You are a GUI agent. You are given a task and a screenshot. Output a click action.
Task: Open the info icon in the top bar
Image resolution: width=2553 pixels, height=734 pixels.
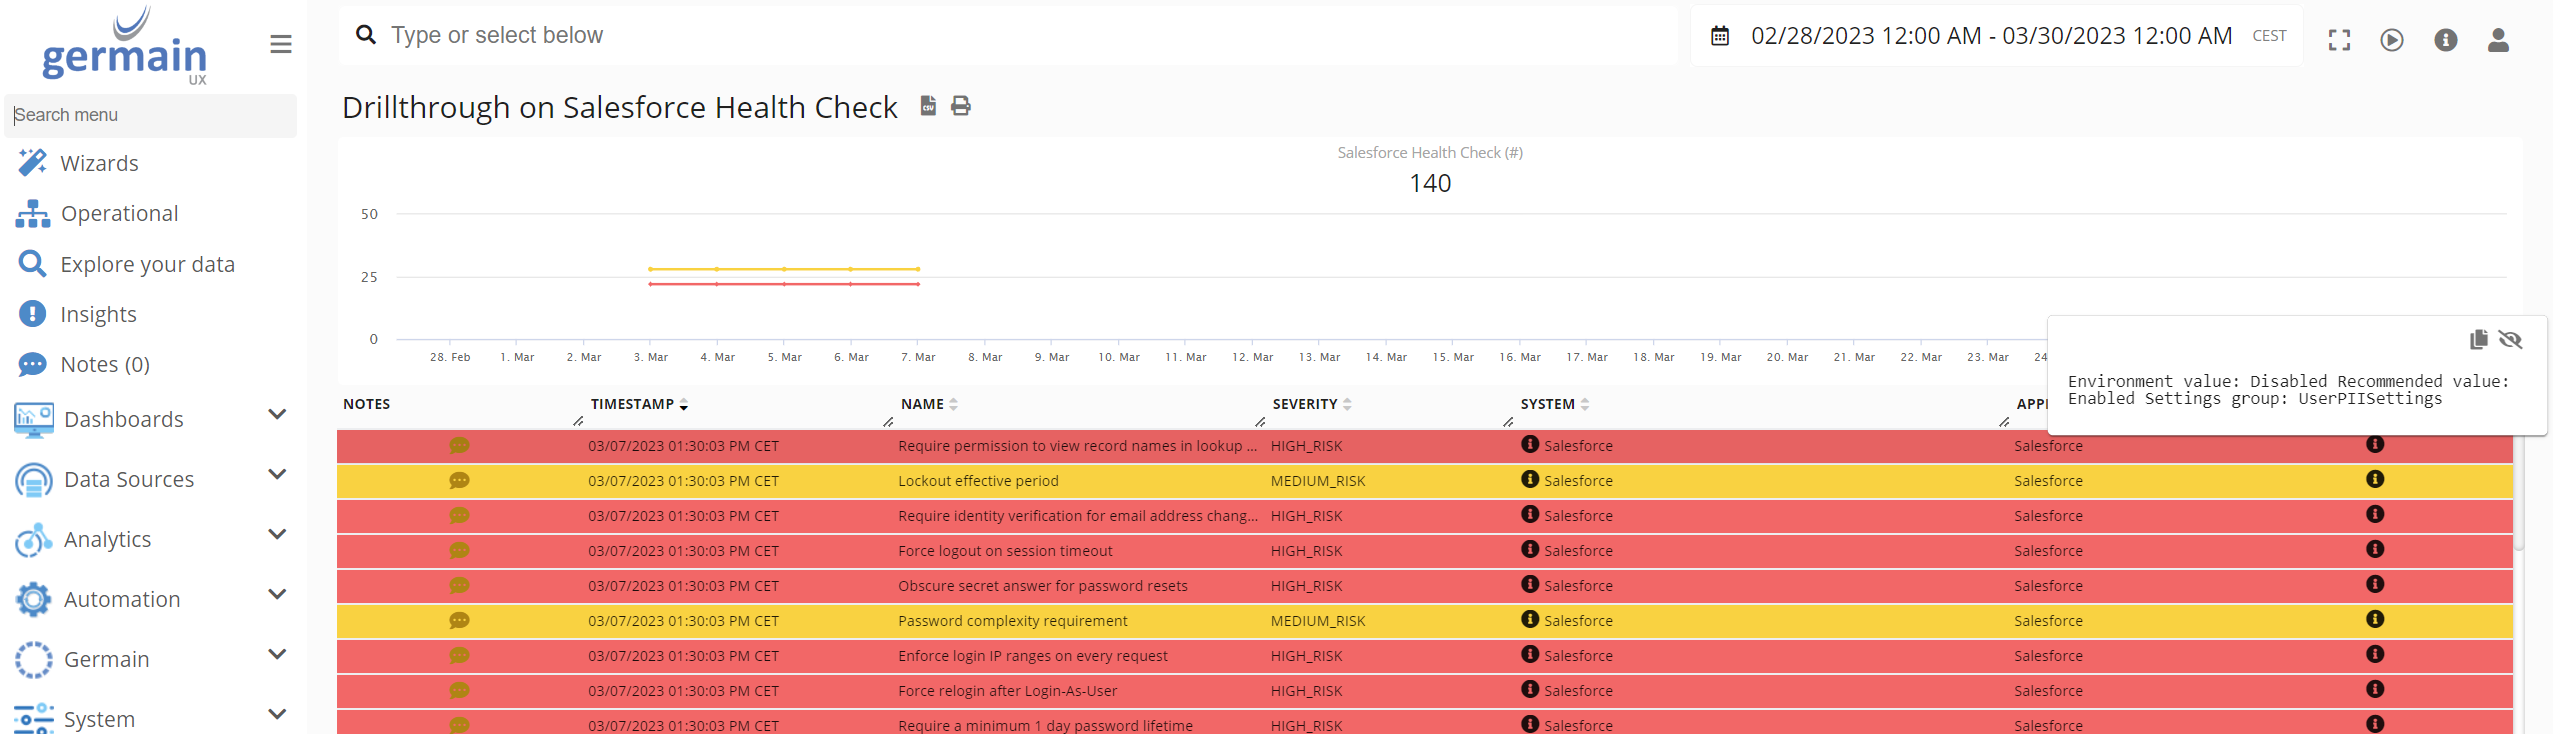2446,40
